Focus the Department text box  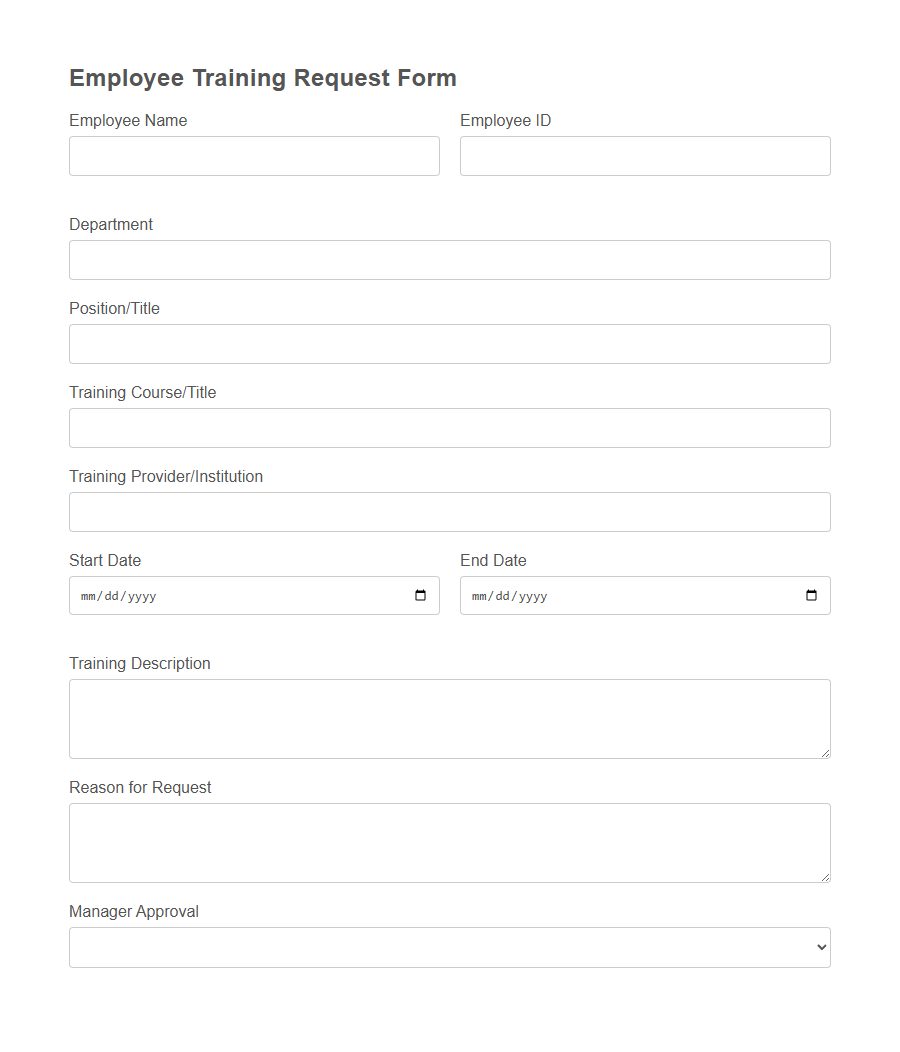449,260
